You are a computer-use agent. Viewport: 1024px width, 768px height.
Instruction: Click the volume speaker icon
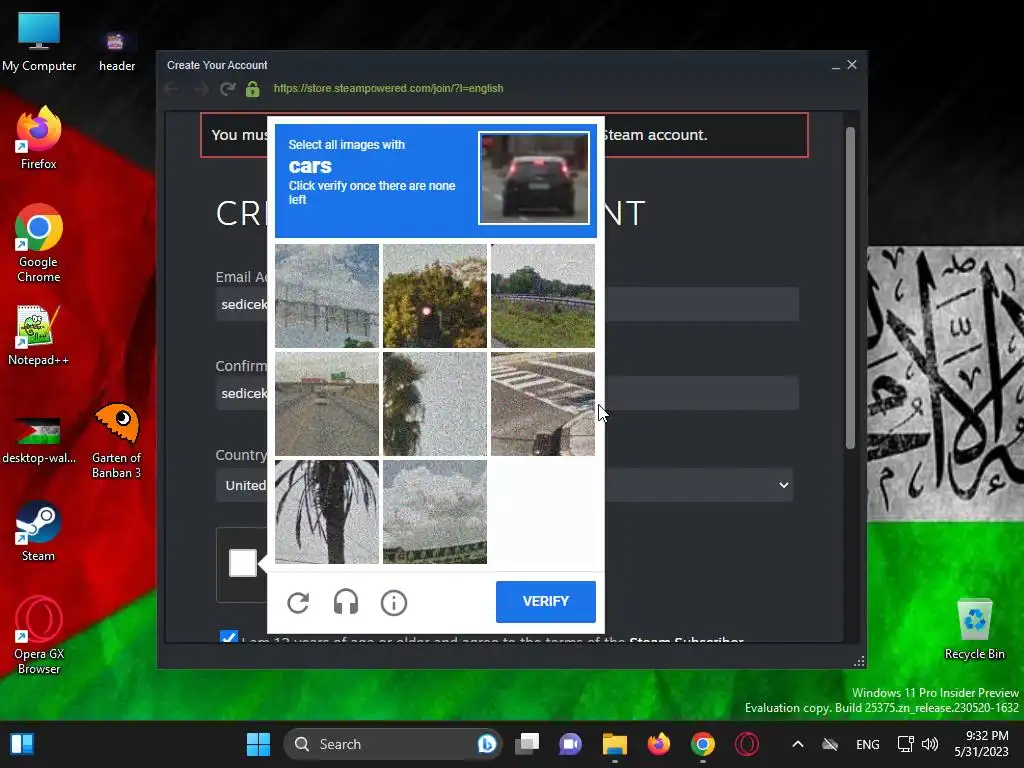[x=930, y=744]
